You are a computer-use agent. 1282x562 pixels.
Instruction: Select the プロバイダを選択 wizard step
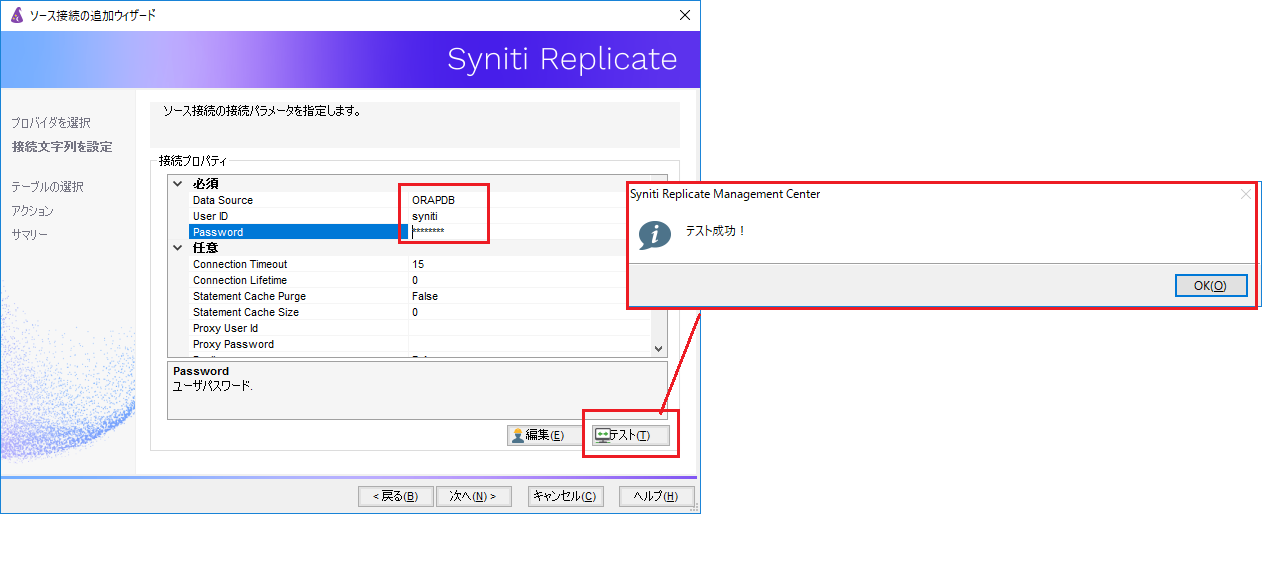tap(51, 123)
